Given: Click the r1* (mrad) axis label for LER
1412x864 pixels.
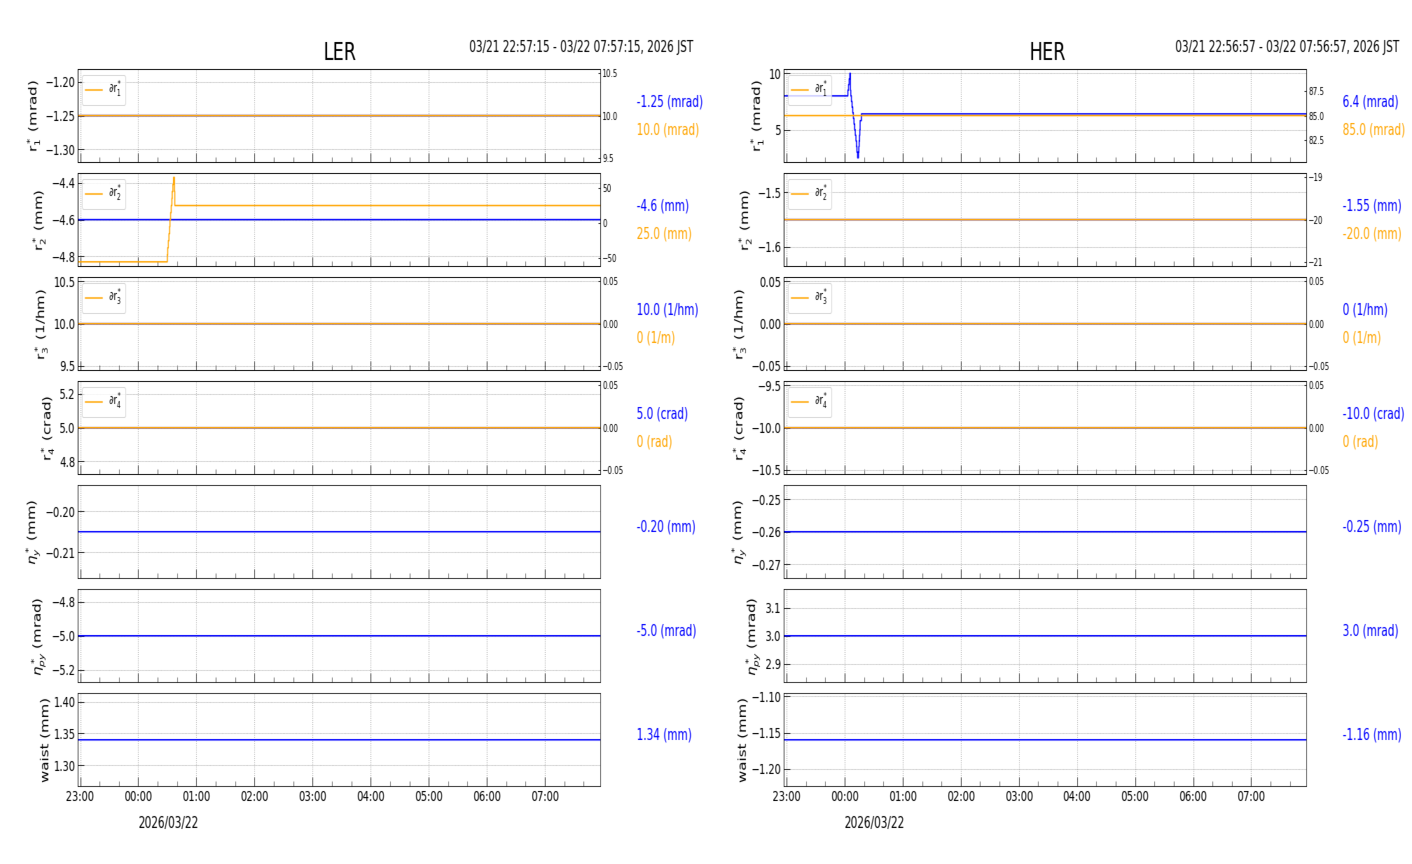Looking at the screenshot, I should 34,116.
